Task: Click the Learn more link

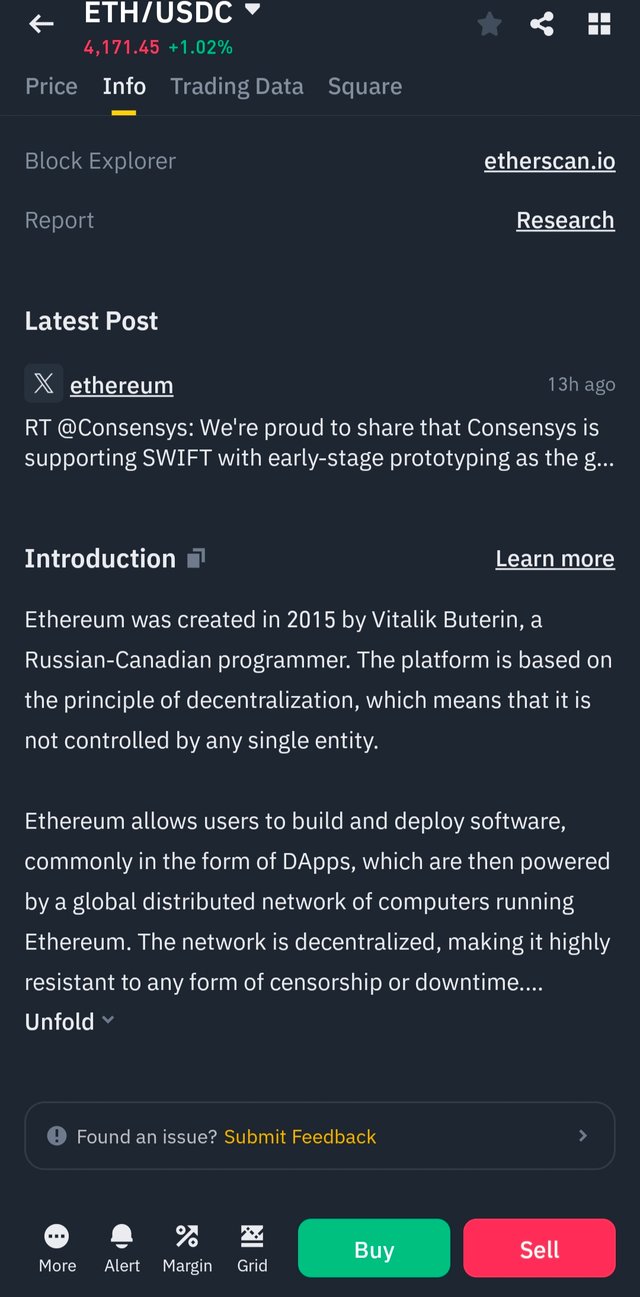Action: pos(555,558)
